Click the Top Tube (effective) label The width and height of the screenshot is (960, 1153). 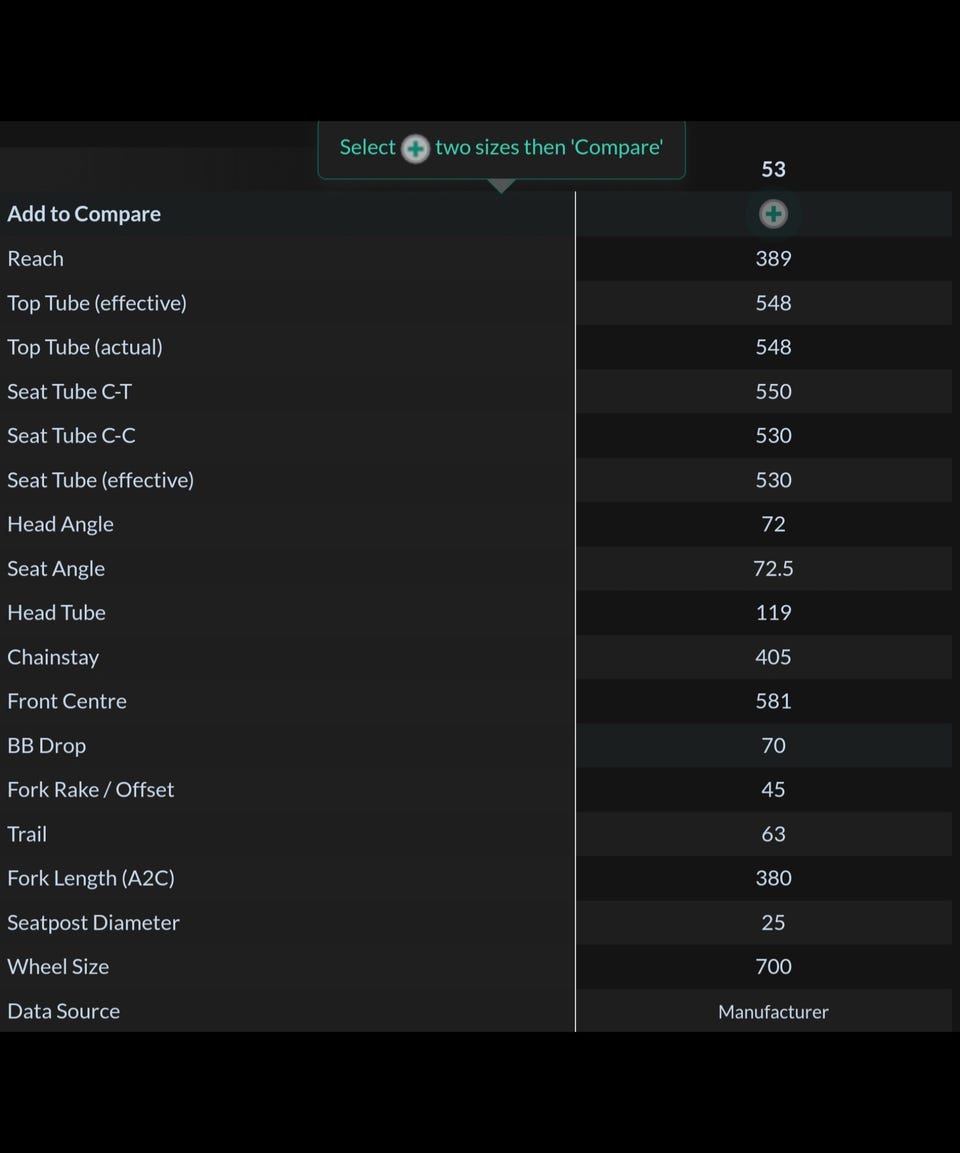97,303
